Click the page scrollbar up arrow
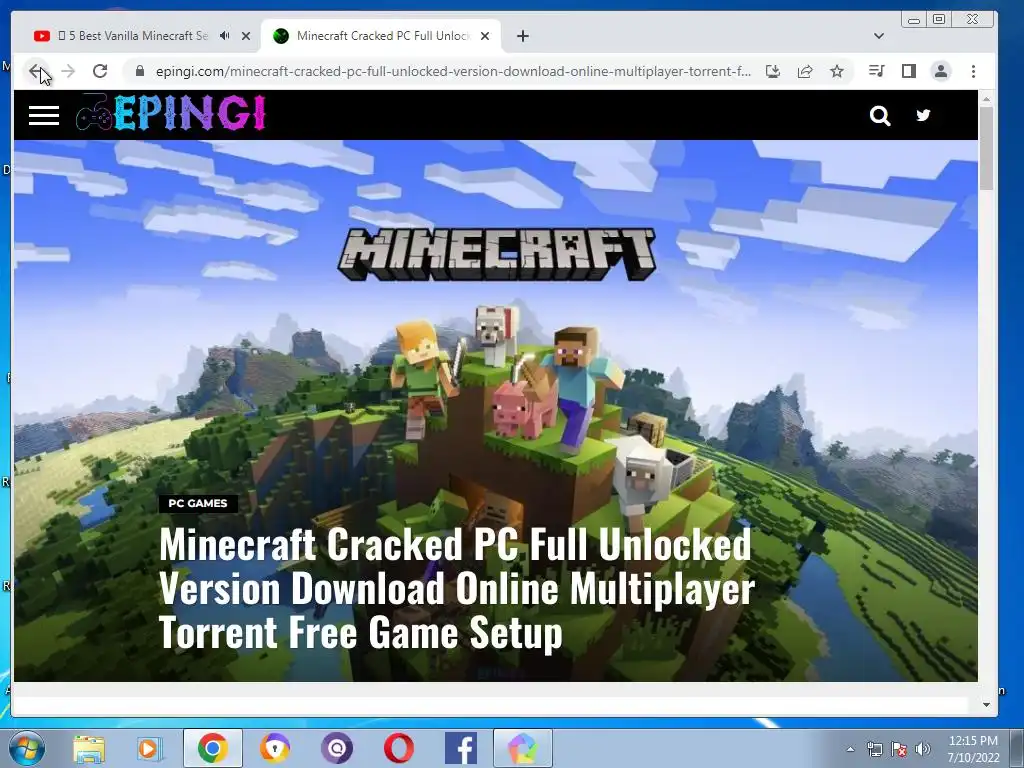 coord(986,99)
